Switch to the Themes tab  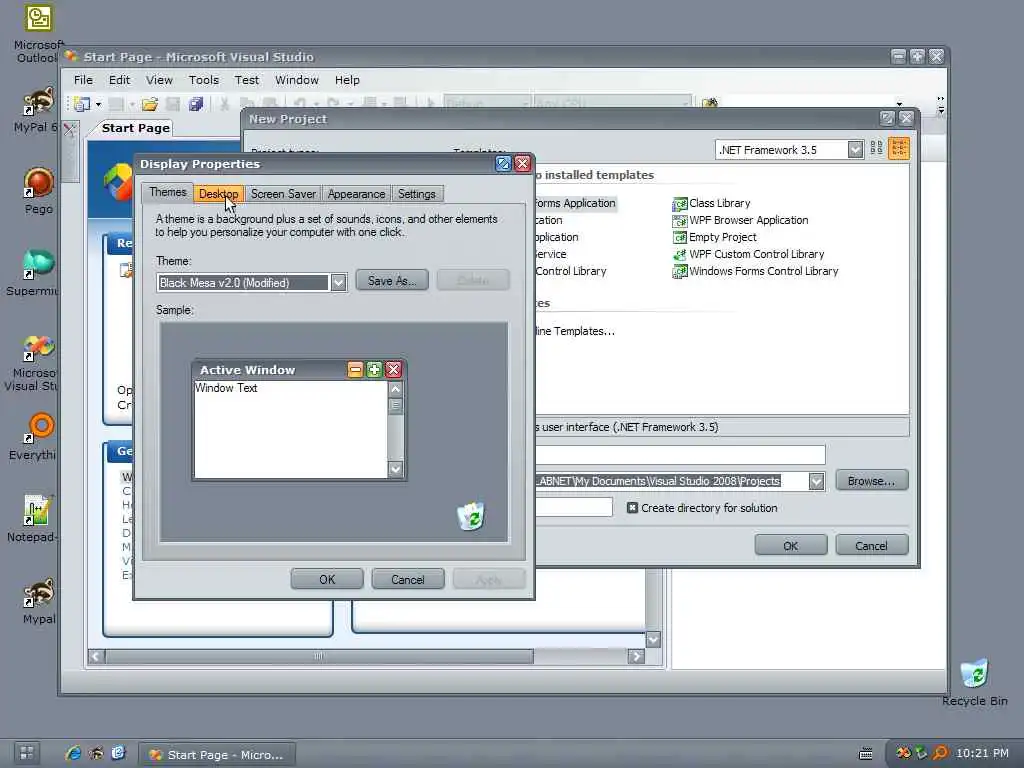(168, 192)
